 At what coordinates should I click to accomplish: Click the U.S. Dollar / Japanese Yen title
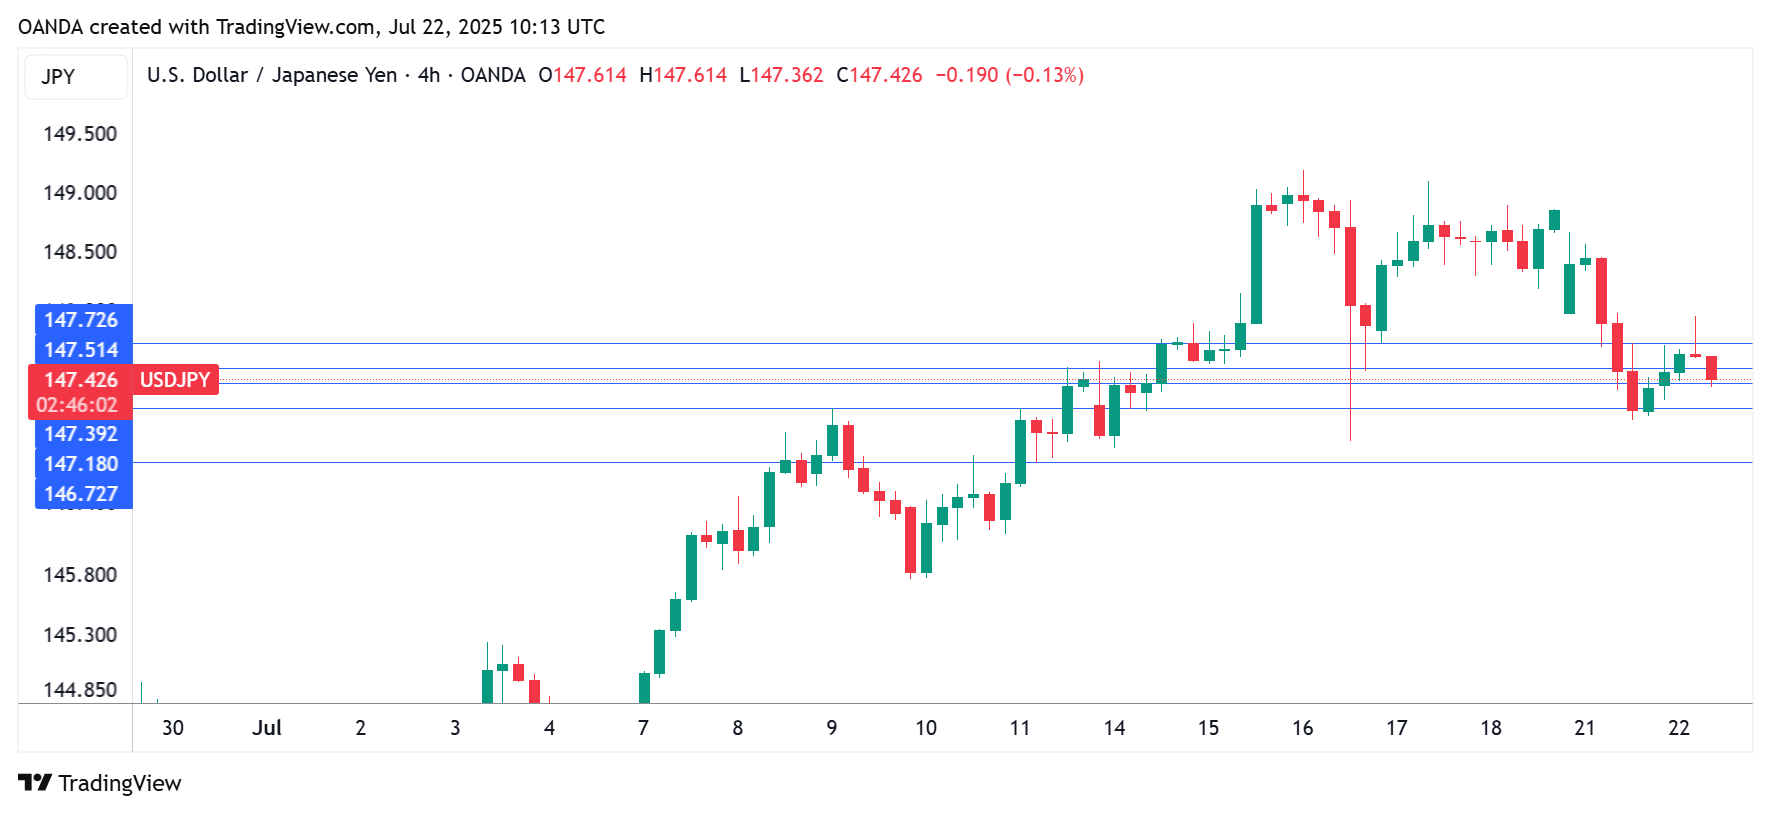271,75
